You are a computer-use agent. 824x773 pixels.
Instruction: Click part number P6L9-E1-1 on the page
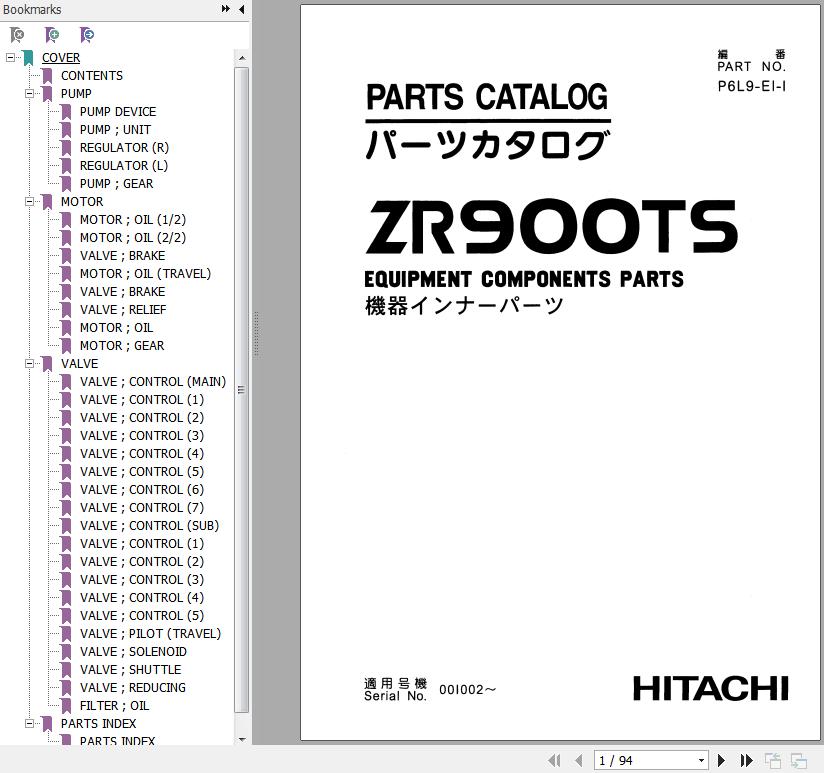tap(752, 86)
